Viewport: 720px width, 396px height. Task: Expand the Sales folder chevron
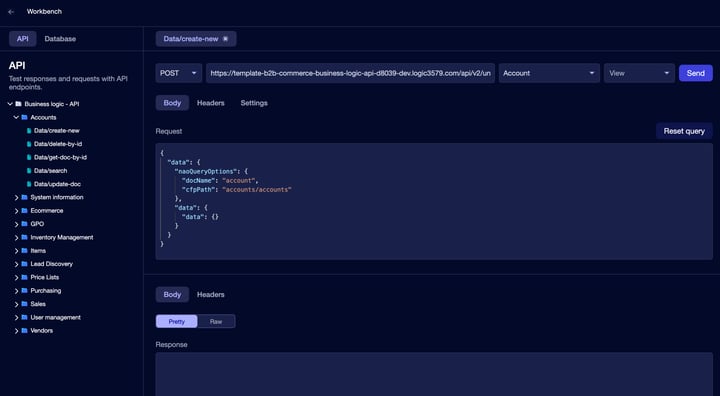[x=16, y=304]
